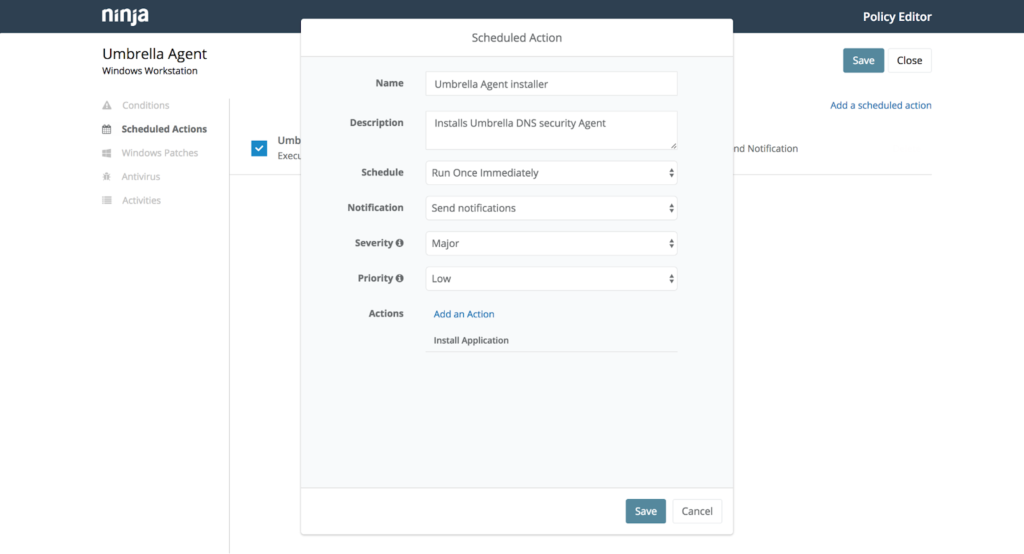Save the scheduled action dialog

[x=645, y=511]
